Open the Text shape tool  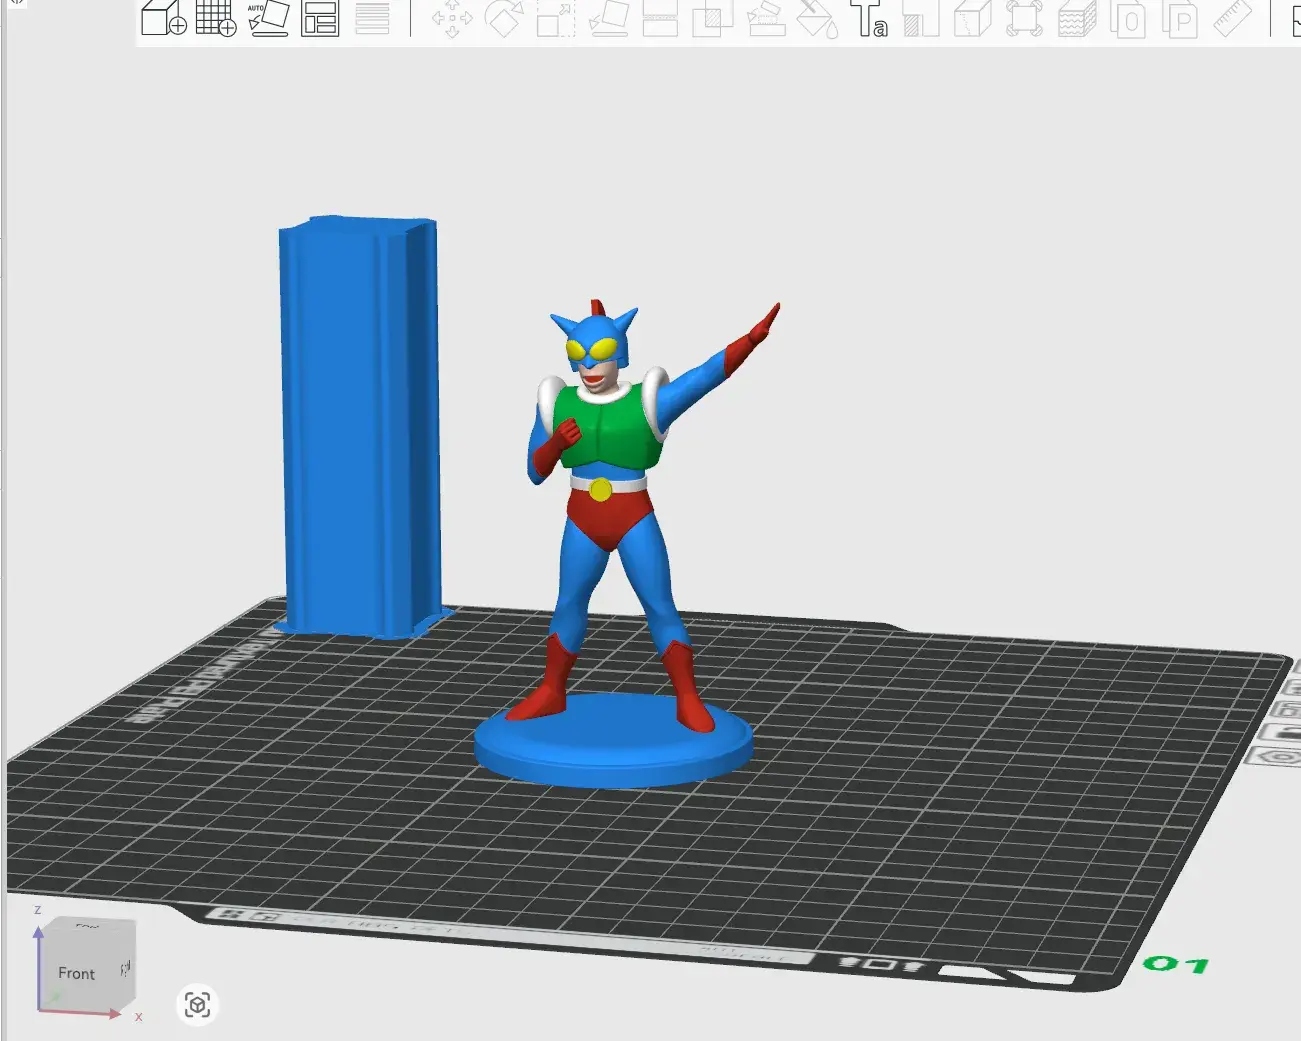[869, 19]
